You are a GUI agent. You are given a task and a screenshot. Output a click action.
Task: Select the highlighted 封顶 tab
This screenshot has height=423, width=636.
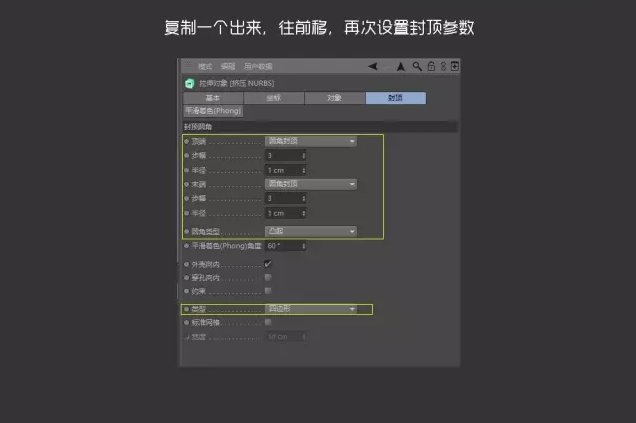(x=396, y=98)
